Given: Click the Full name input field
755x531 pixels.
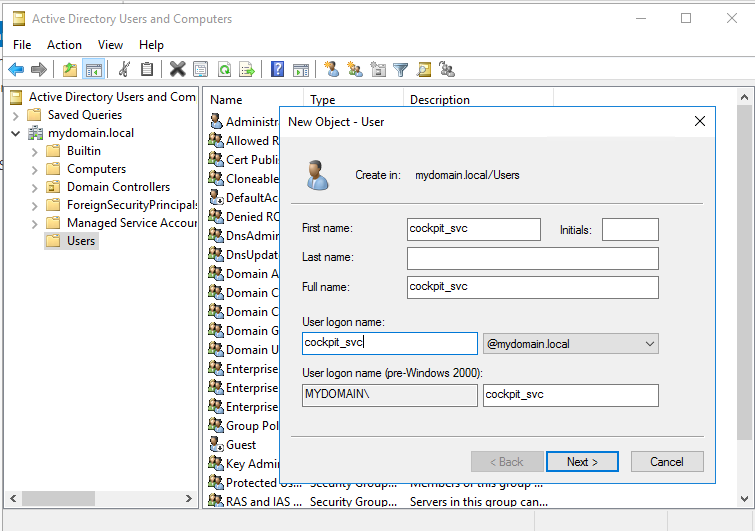Looking at the screenshot, I should coord(533,287).
